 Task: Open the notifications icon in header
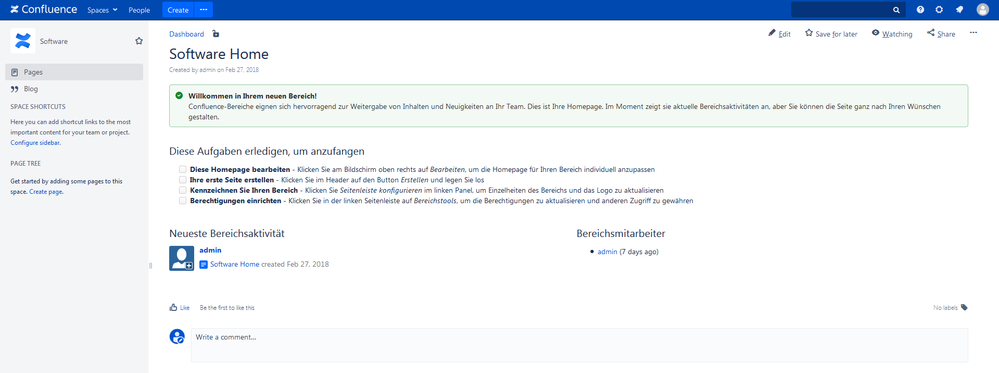click(x=959, y=10)
